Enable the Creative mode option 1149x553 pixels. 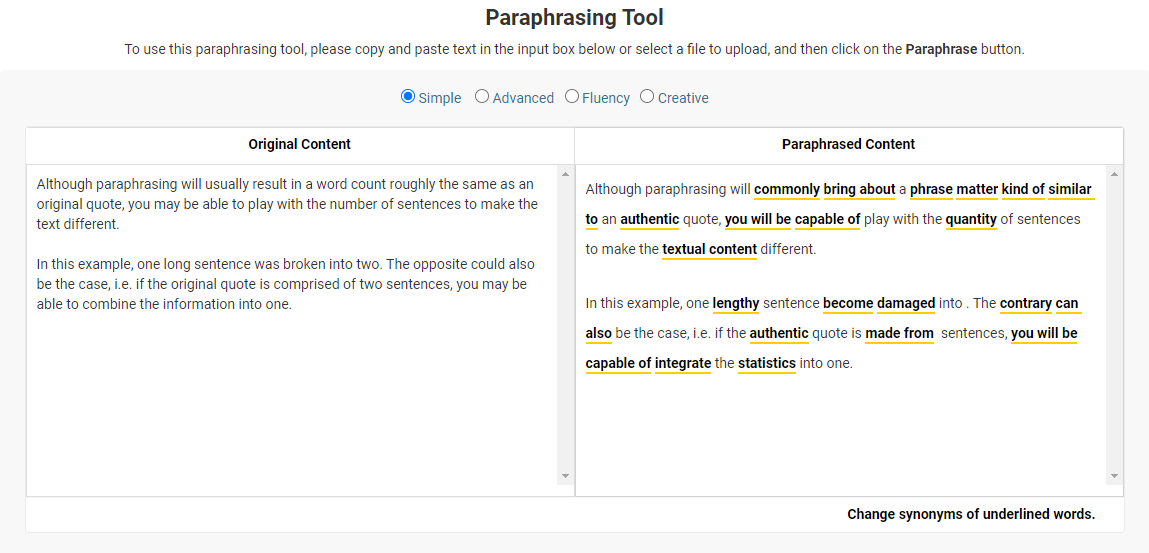(647, 97)
